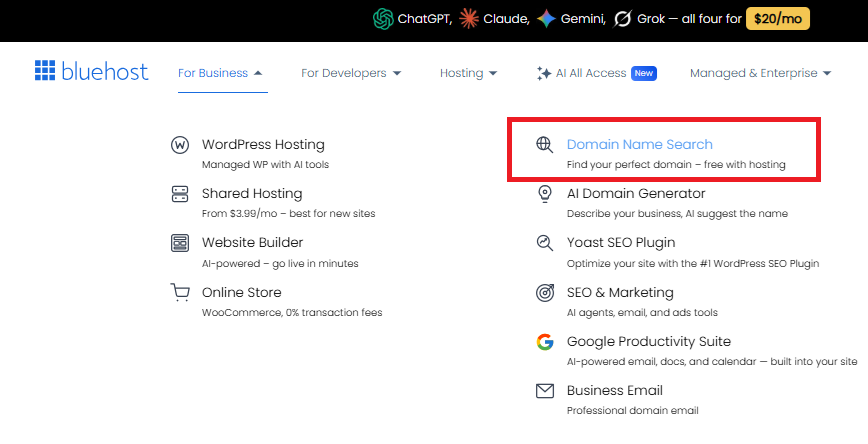Click 'Optimize your site' Yoast description
Viewport: 868px width, 444px height.
(693, 264)
